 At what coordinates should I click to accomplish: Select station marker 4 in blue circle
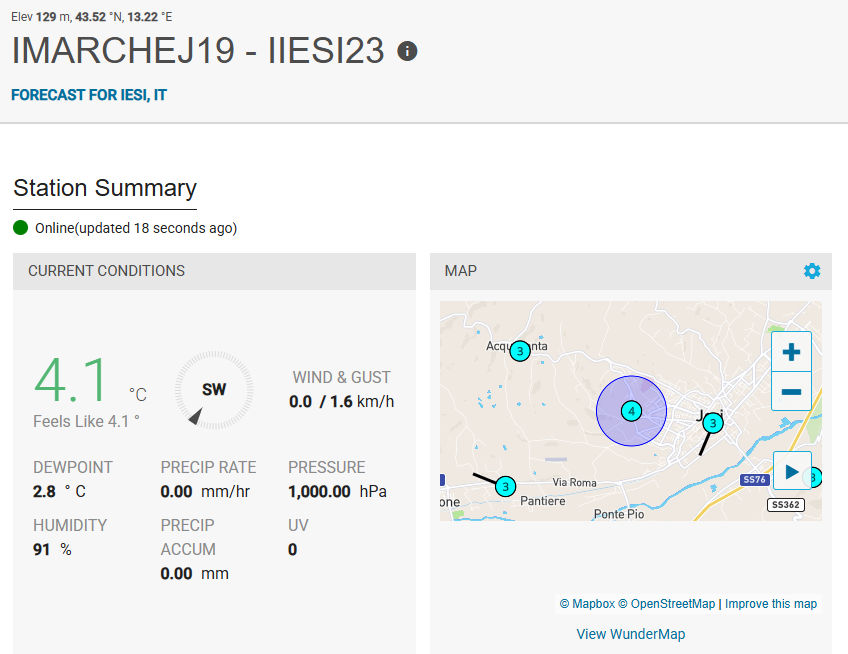[631, 411]
